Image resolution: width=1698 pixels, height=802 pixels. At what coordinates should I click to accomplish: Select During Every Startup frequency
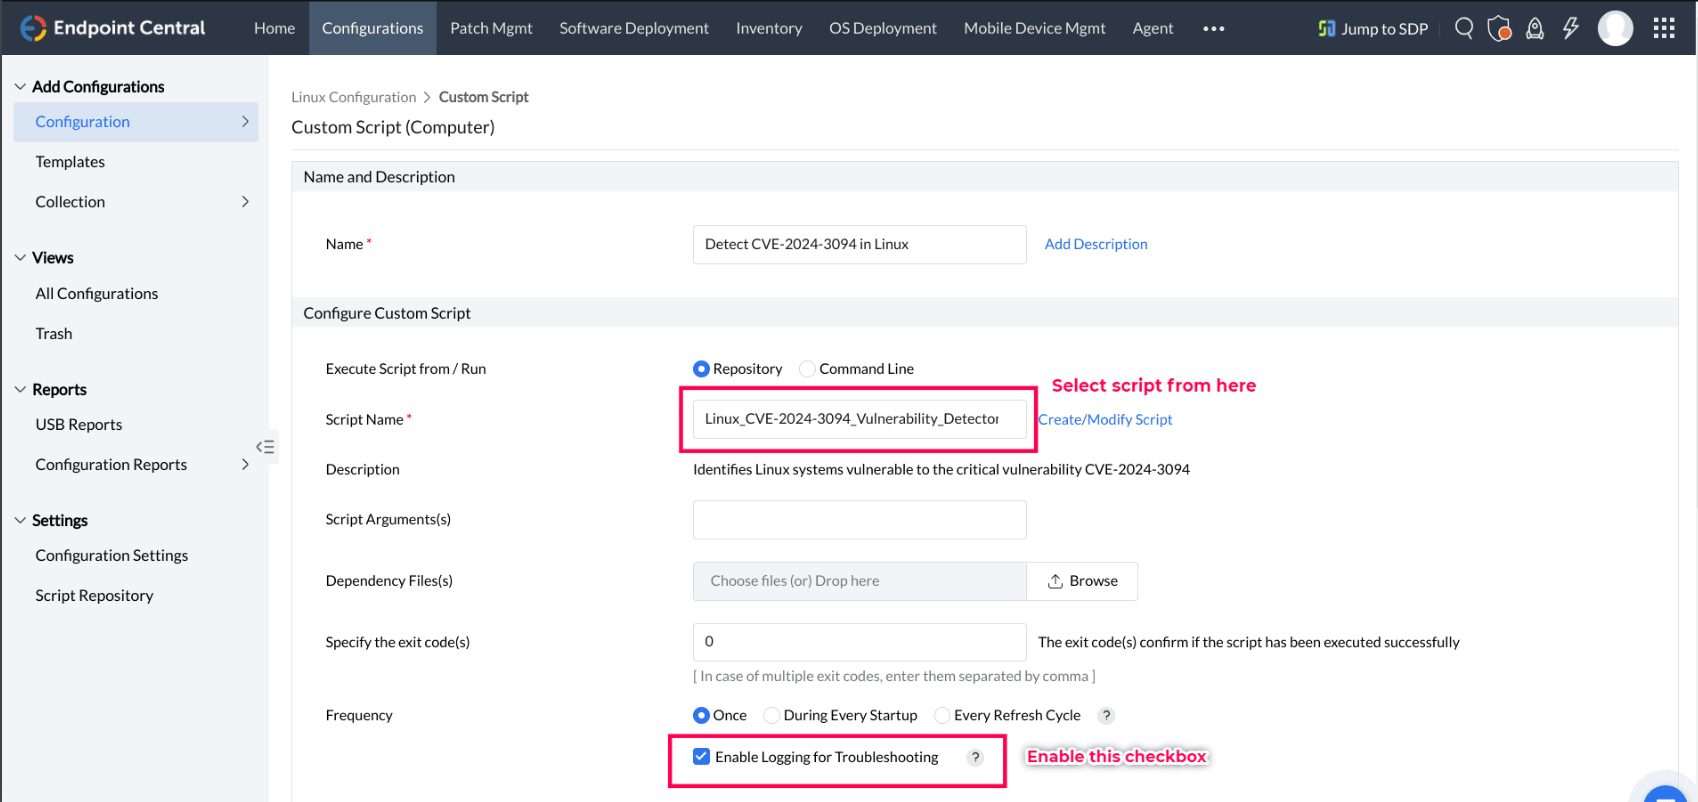(x=771, y=716)
